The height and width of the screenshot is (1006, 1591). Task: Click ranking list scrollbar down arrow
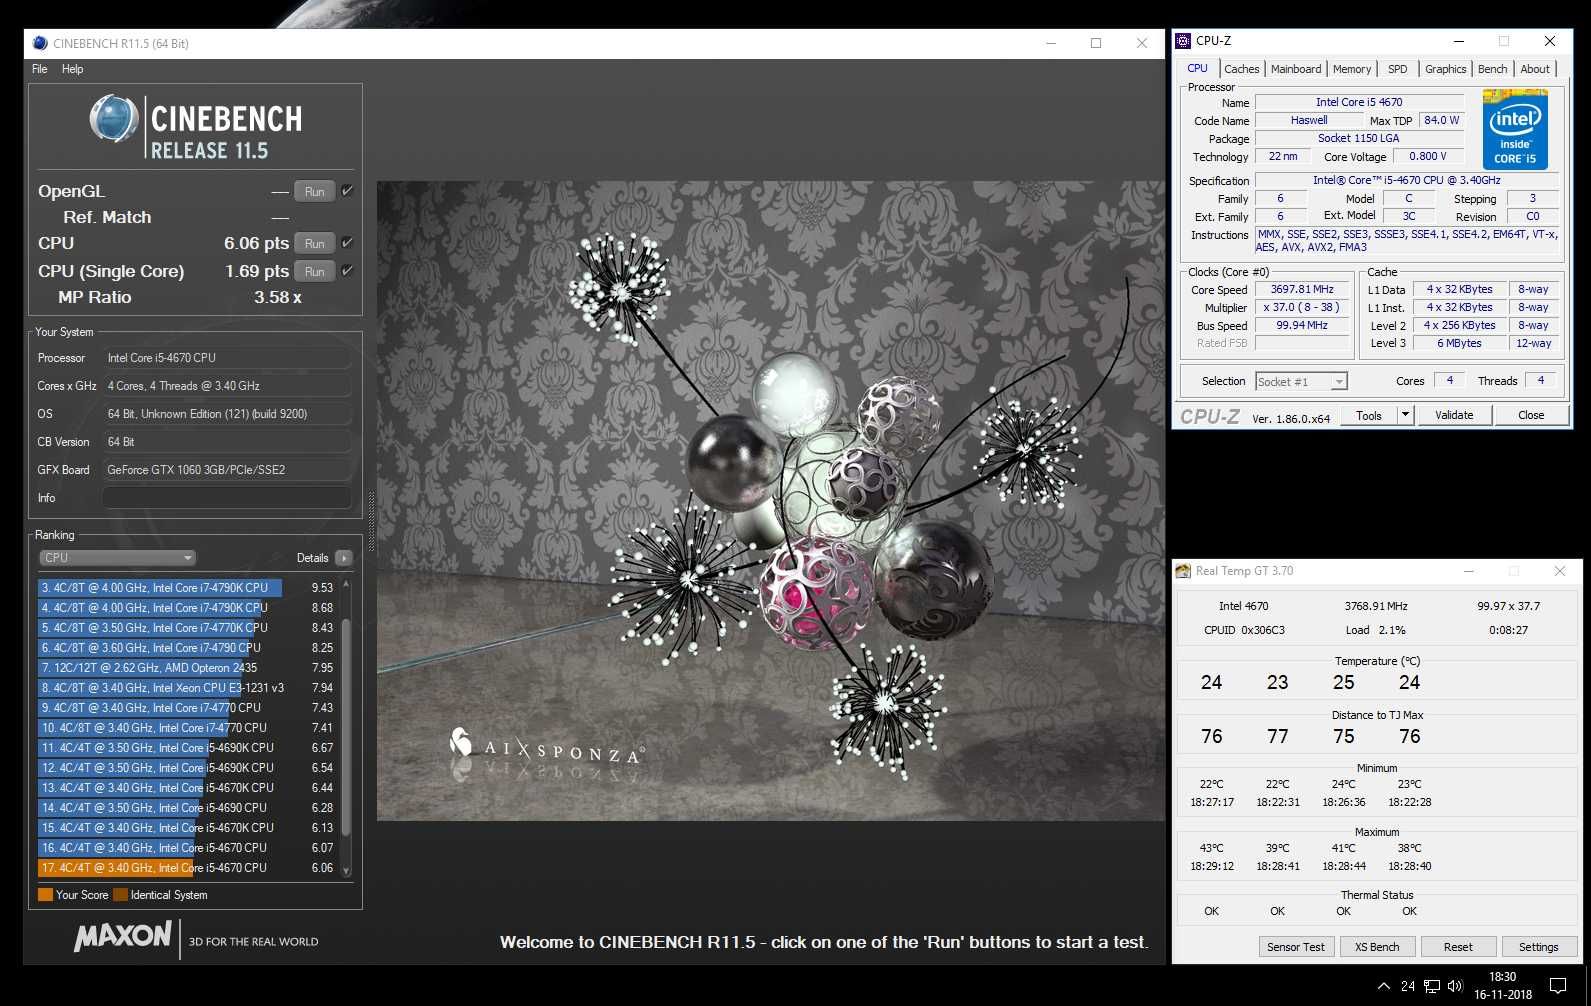point(347,871)
